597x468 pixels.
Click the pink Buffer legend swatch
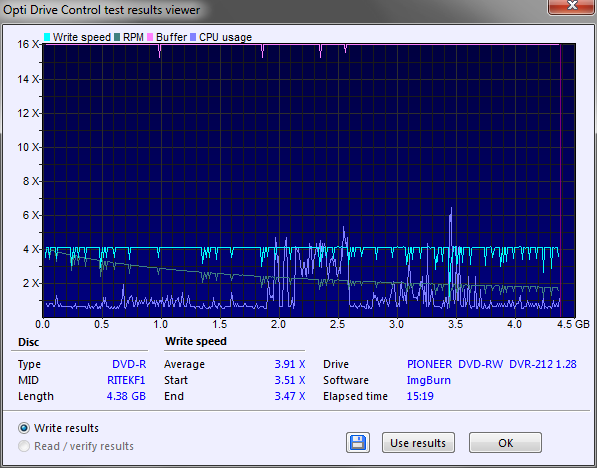150,37
